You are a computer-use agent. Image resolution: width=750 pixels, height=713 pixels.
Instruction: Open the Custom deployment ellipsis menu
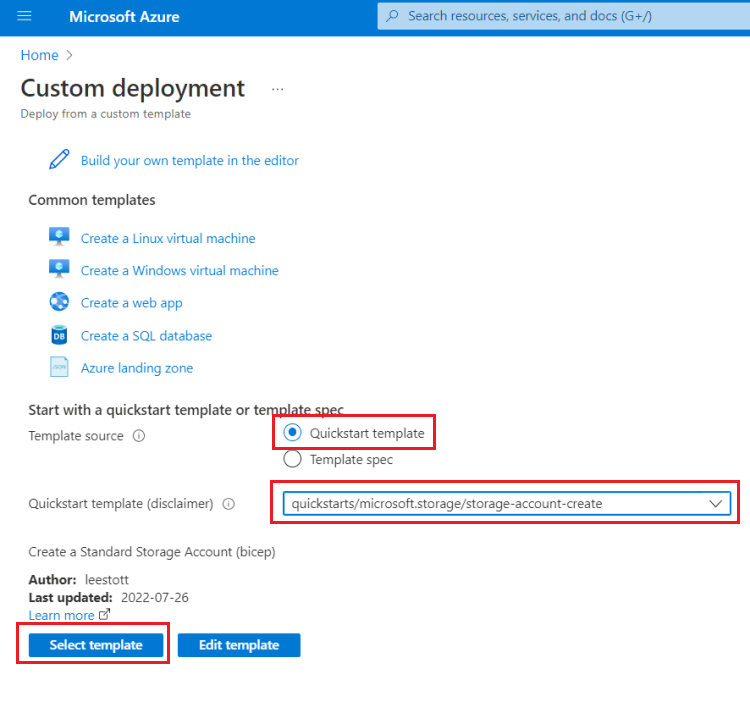[x=277, y=89]
